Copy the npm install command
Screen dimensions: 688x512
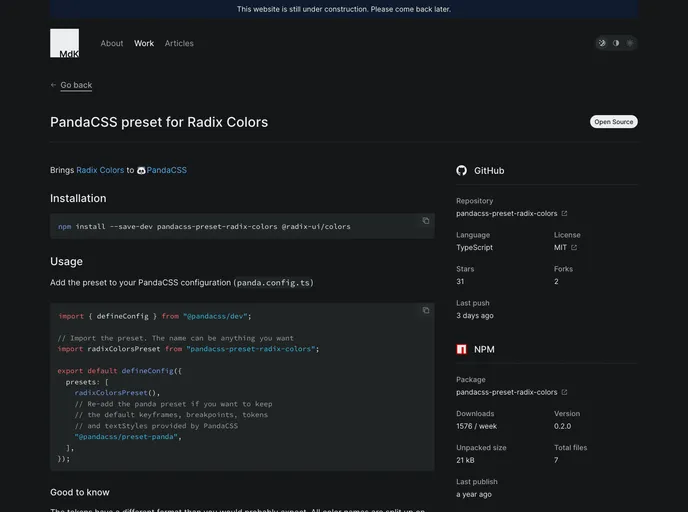tap(426, 221)
